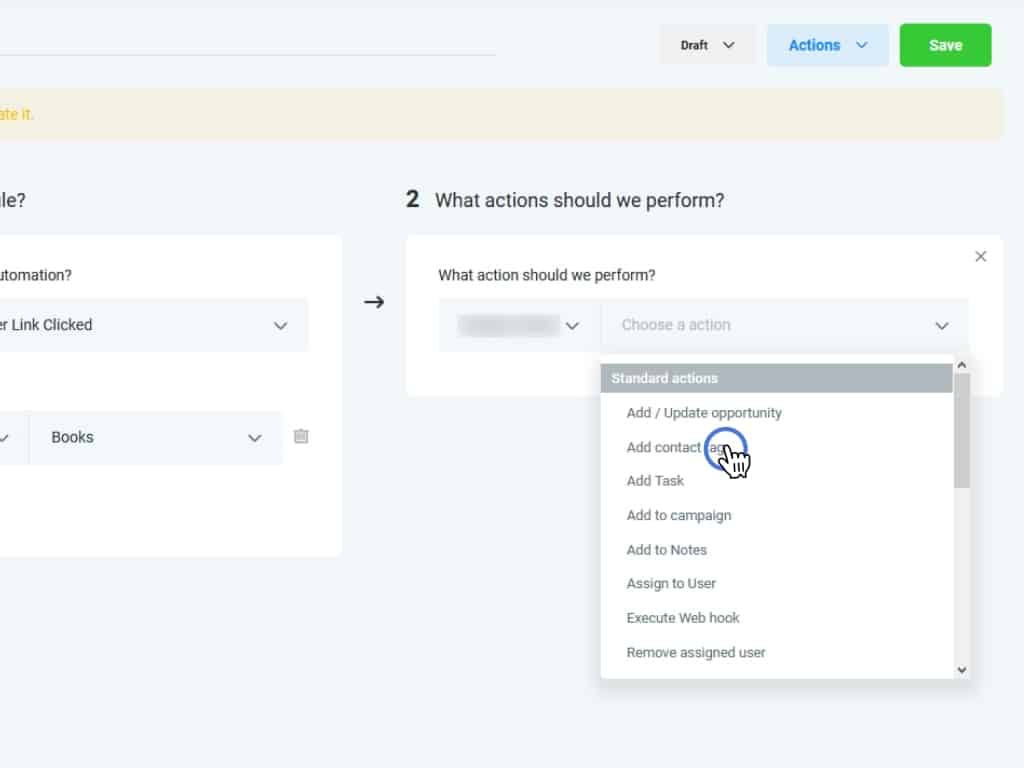The height and width of the screenshot is (768, 1024).
Task: Open the blurred action type dropdown
Action: point(519,325)
